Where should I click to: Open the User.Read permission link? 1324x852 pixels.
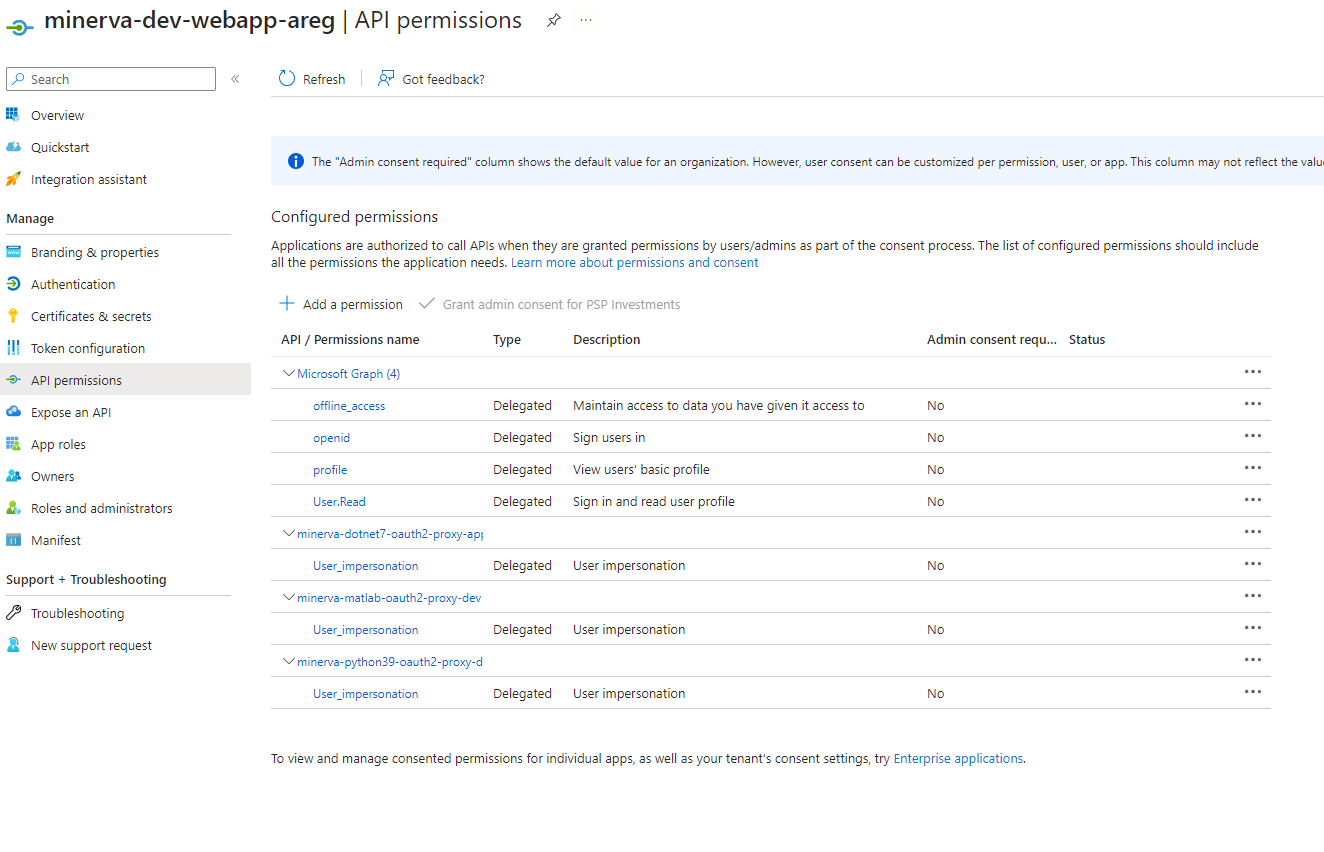pyautogui.click(x=339, y=501)
